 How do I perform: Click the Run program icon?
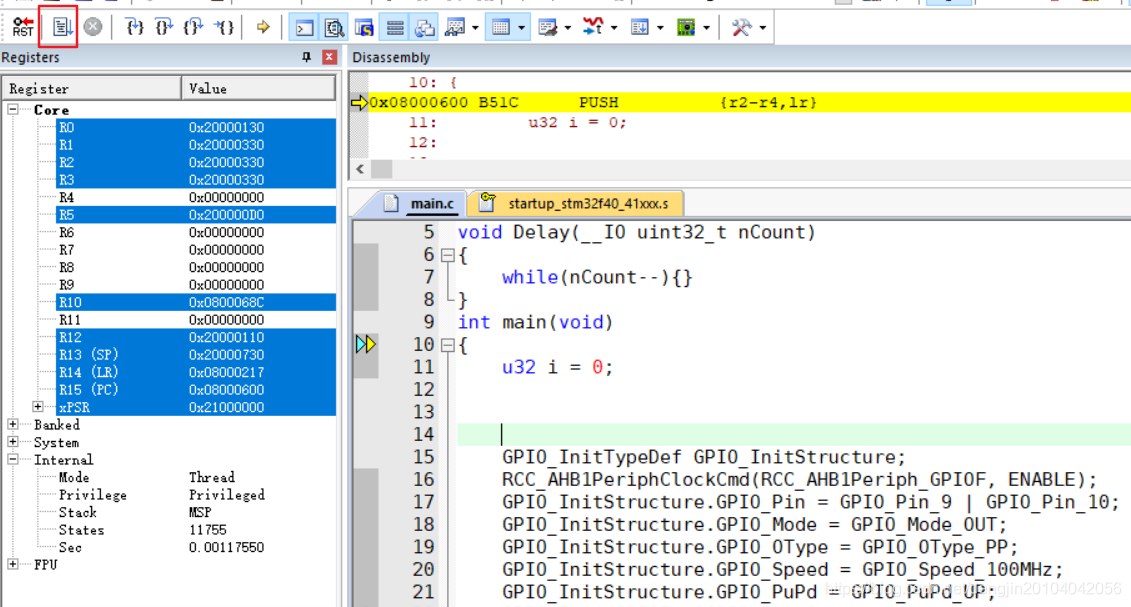[61, 27]
